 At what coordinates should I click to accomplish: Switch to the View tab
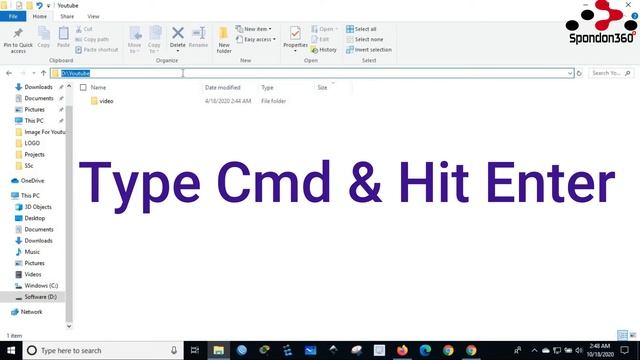(93, 16)
